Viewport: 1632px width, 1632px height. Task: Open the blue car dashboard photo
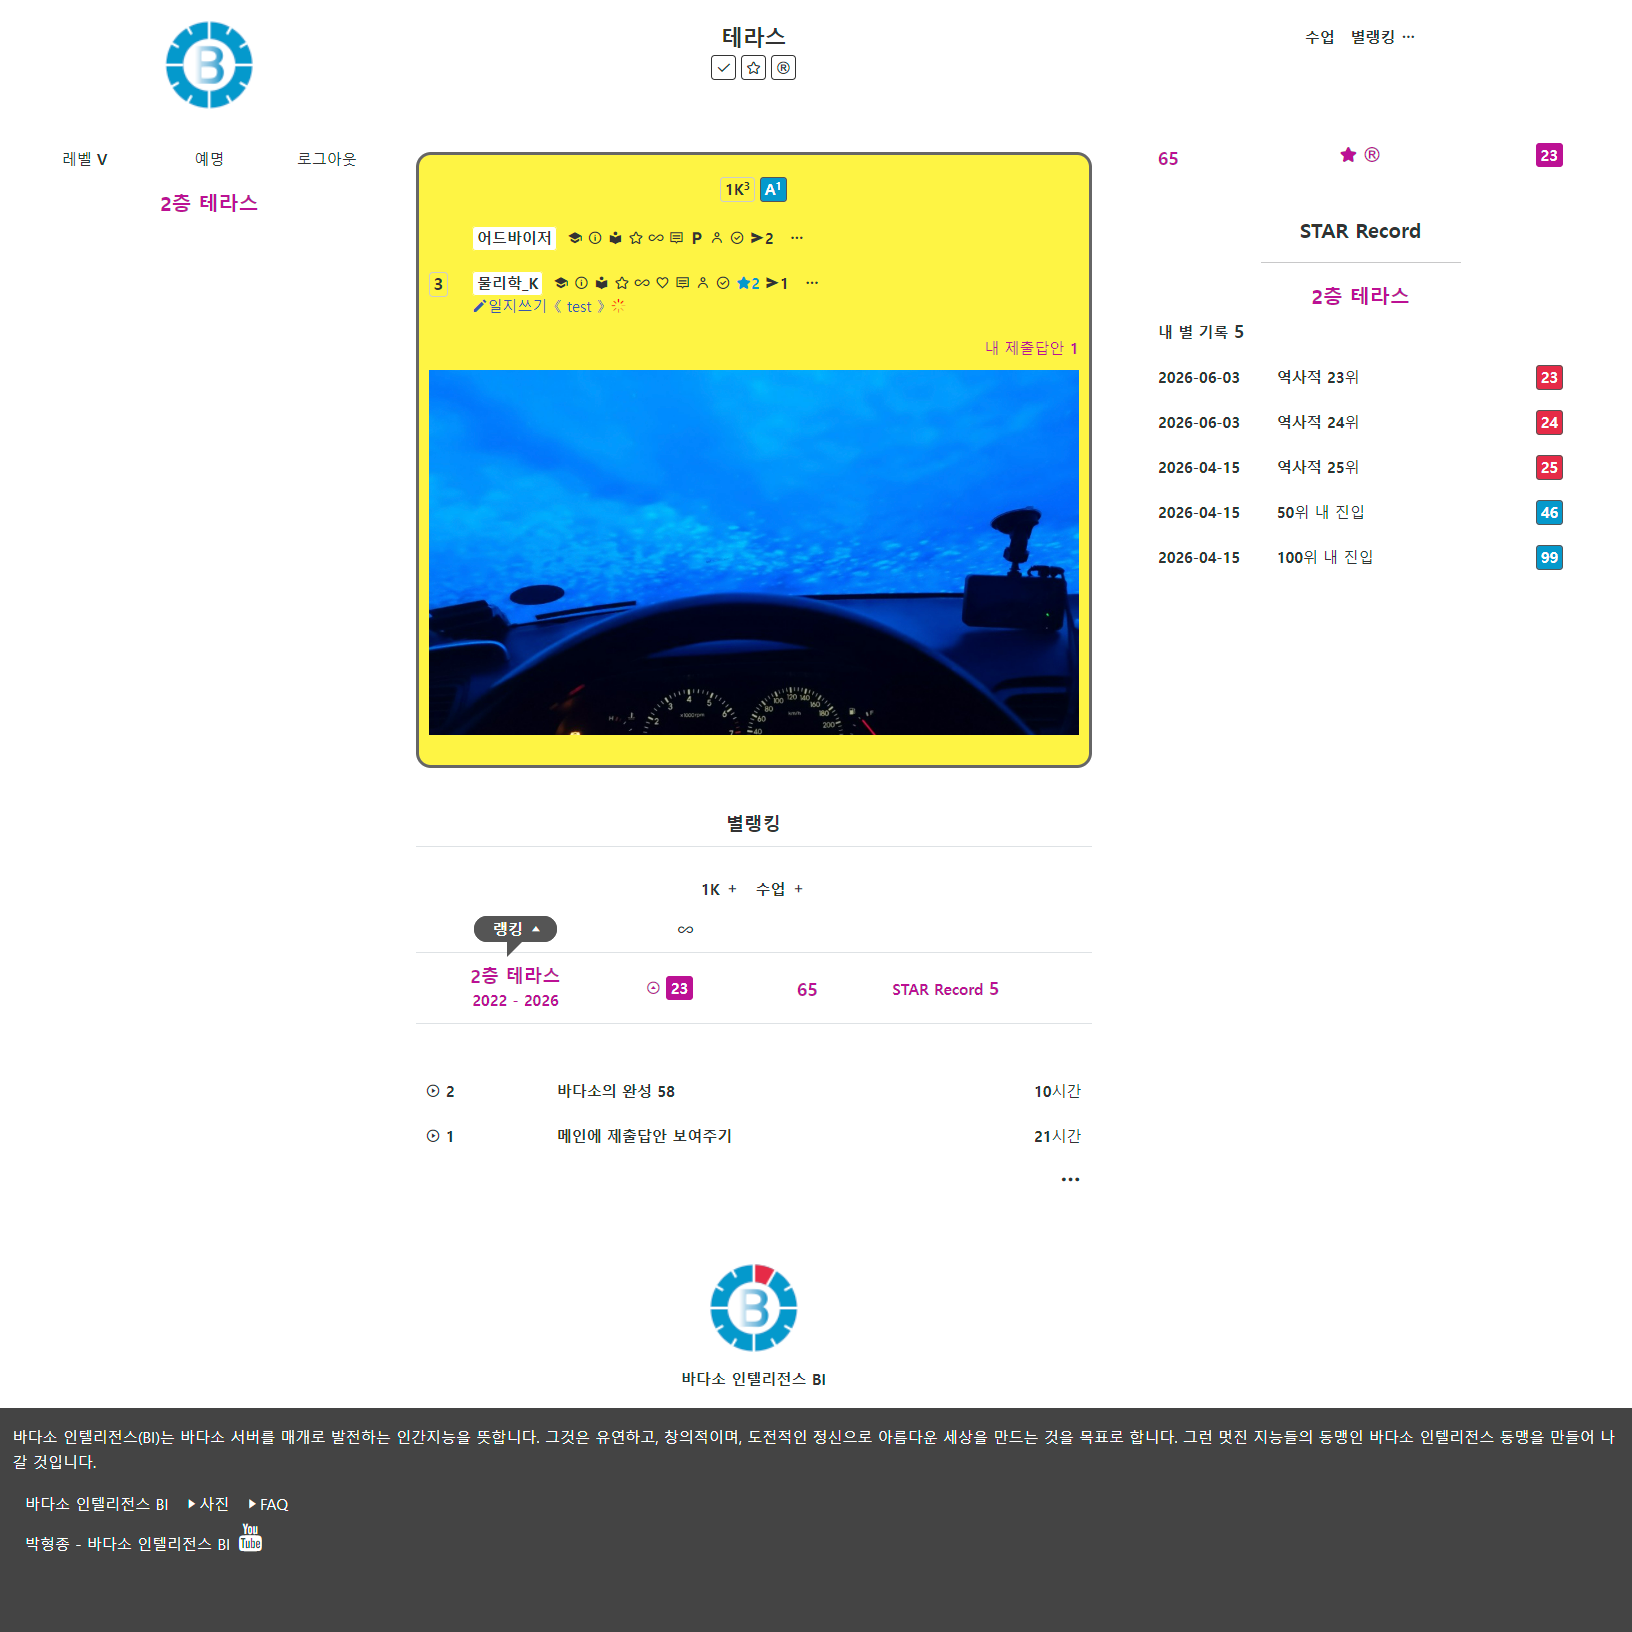tap(754, 552)
